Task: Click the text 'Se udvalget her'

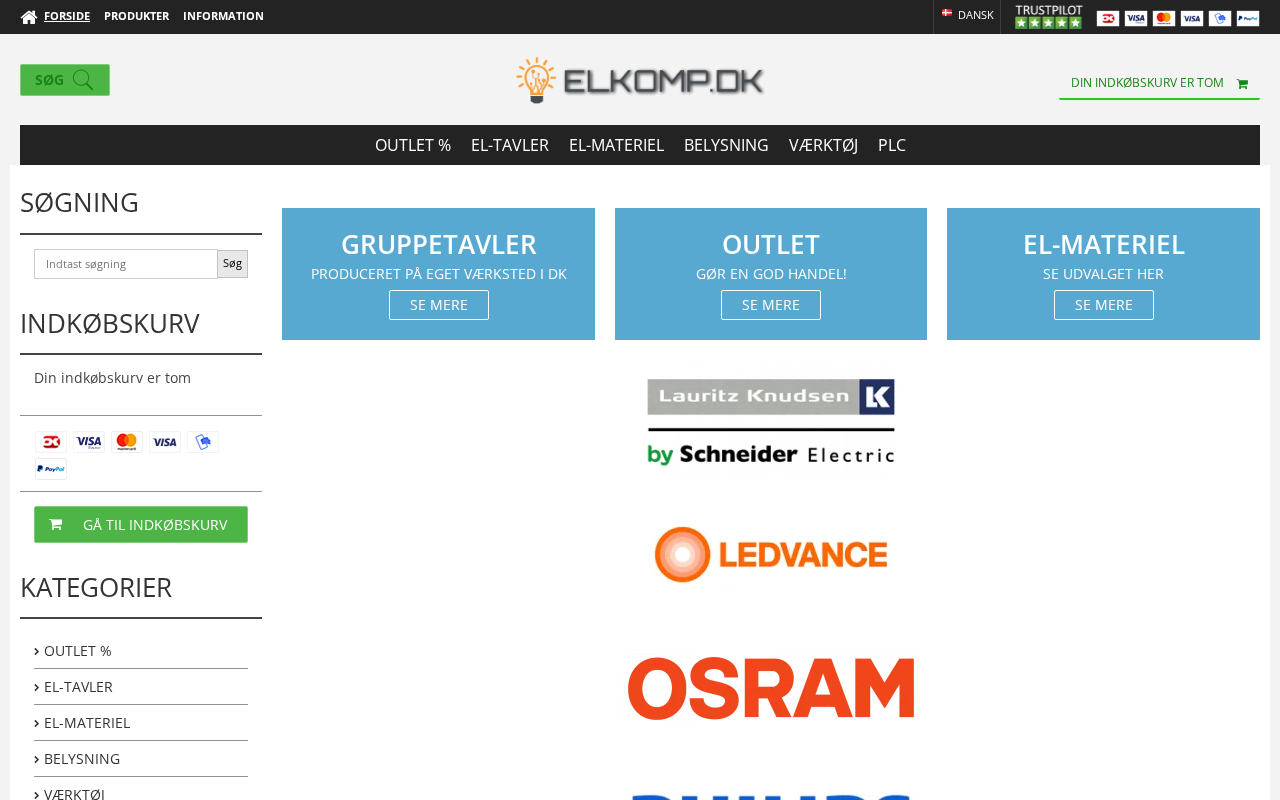Action: click(1104, 274)
